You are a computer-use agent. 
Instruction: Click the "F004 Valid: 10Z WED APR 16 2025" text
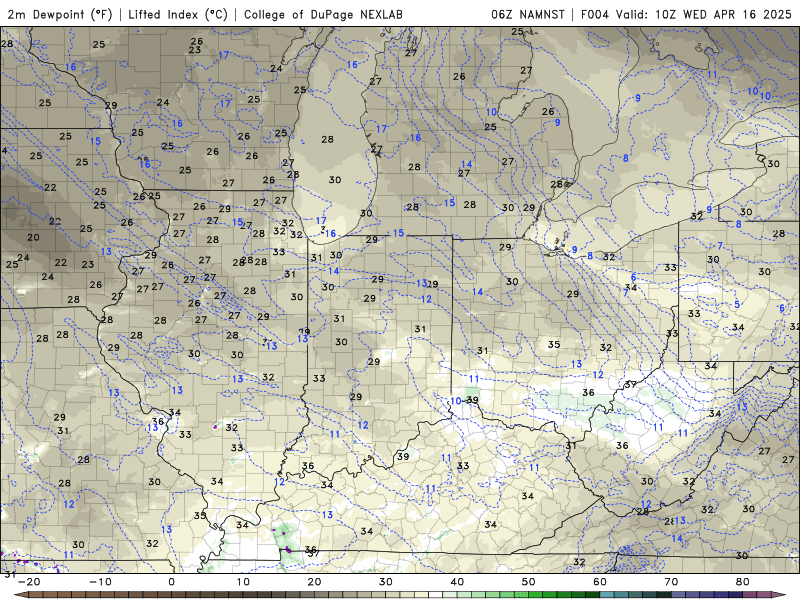[x=686, y=14]
